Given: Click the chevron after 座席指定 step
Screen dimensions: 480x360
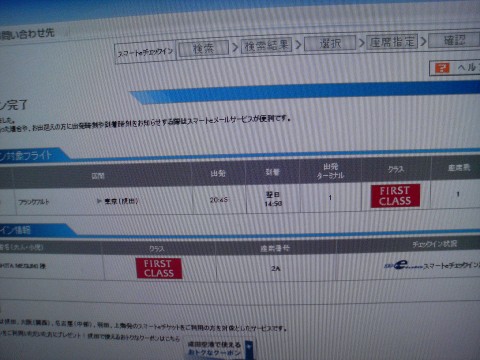Looking at the screenshot, I should click(x=423, y=42).
